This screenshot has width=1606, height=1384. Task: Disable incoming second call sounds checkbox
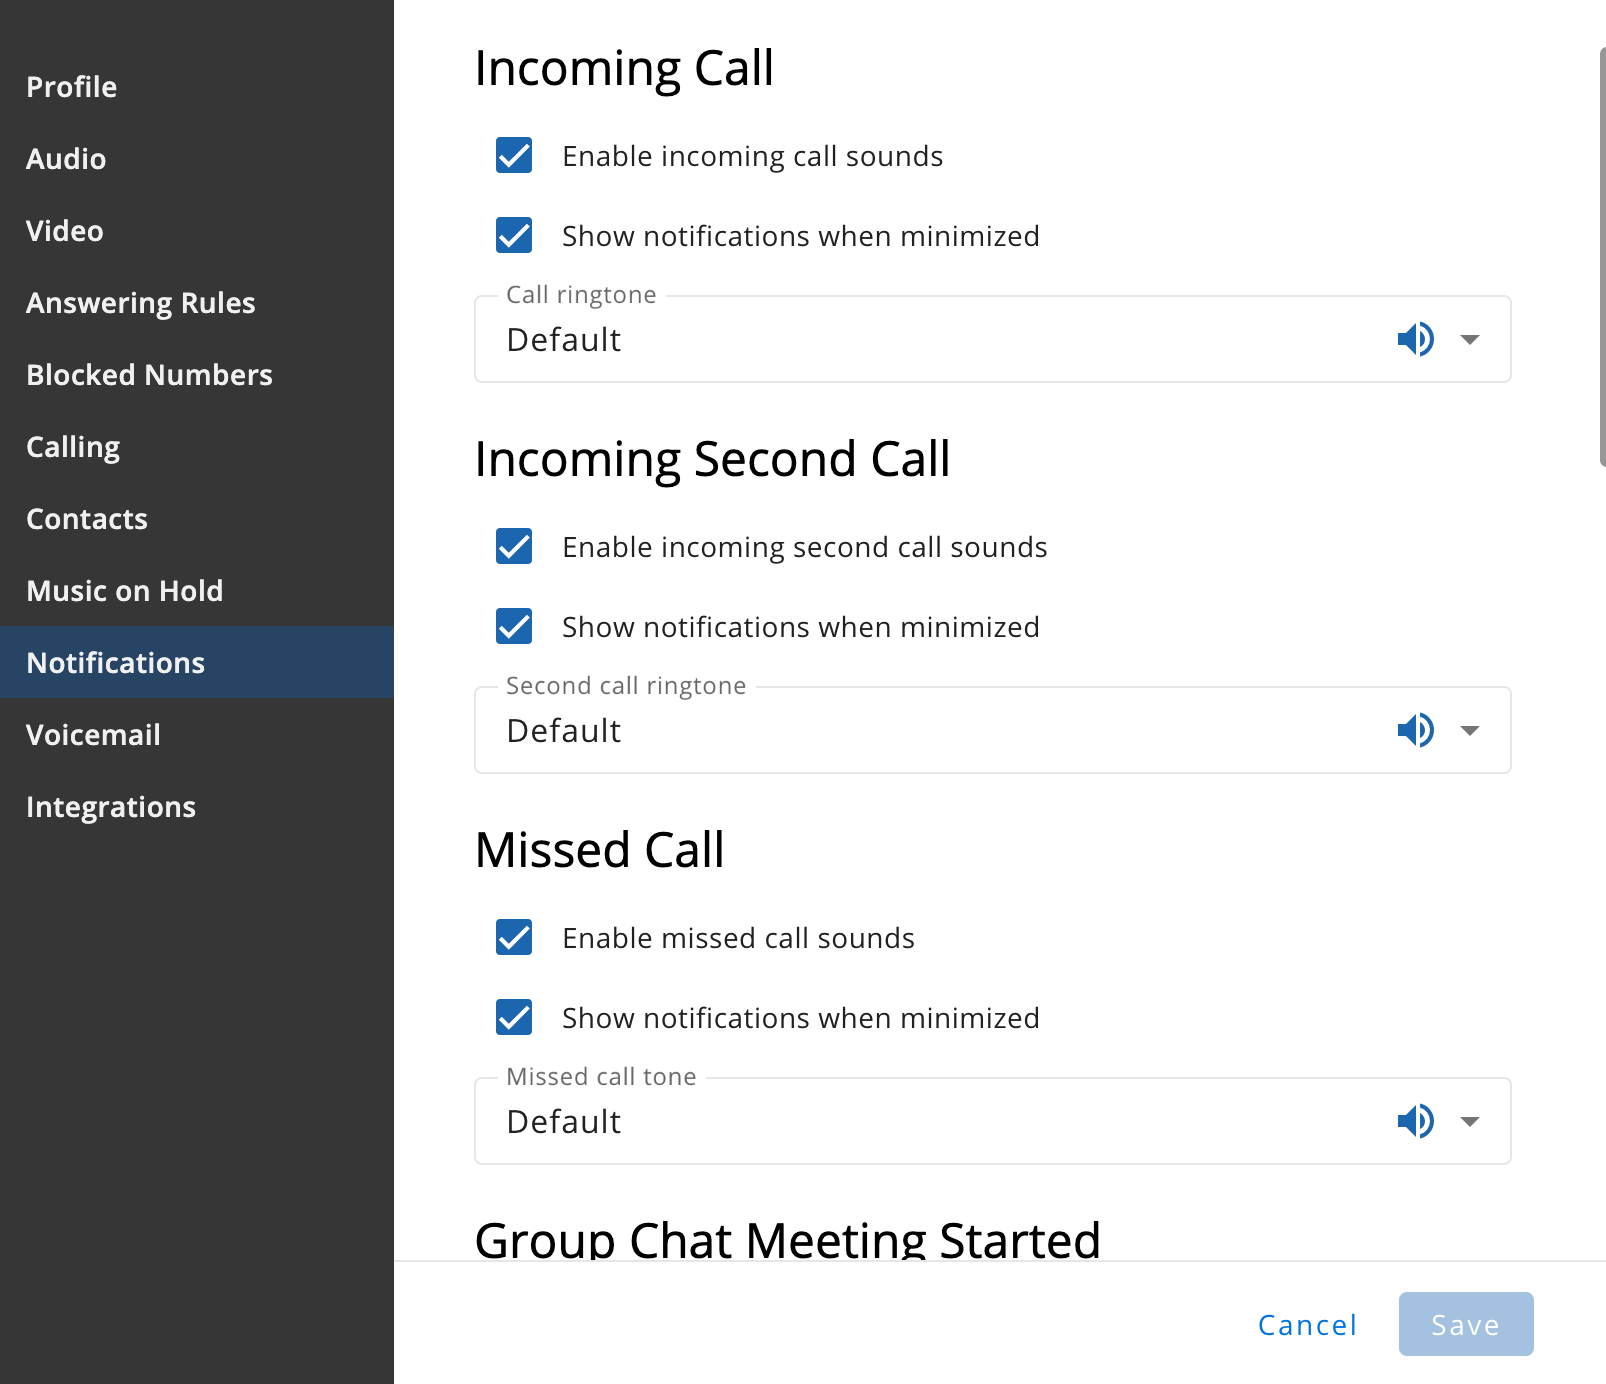[514, 546]
